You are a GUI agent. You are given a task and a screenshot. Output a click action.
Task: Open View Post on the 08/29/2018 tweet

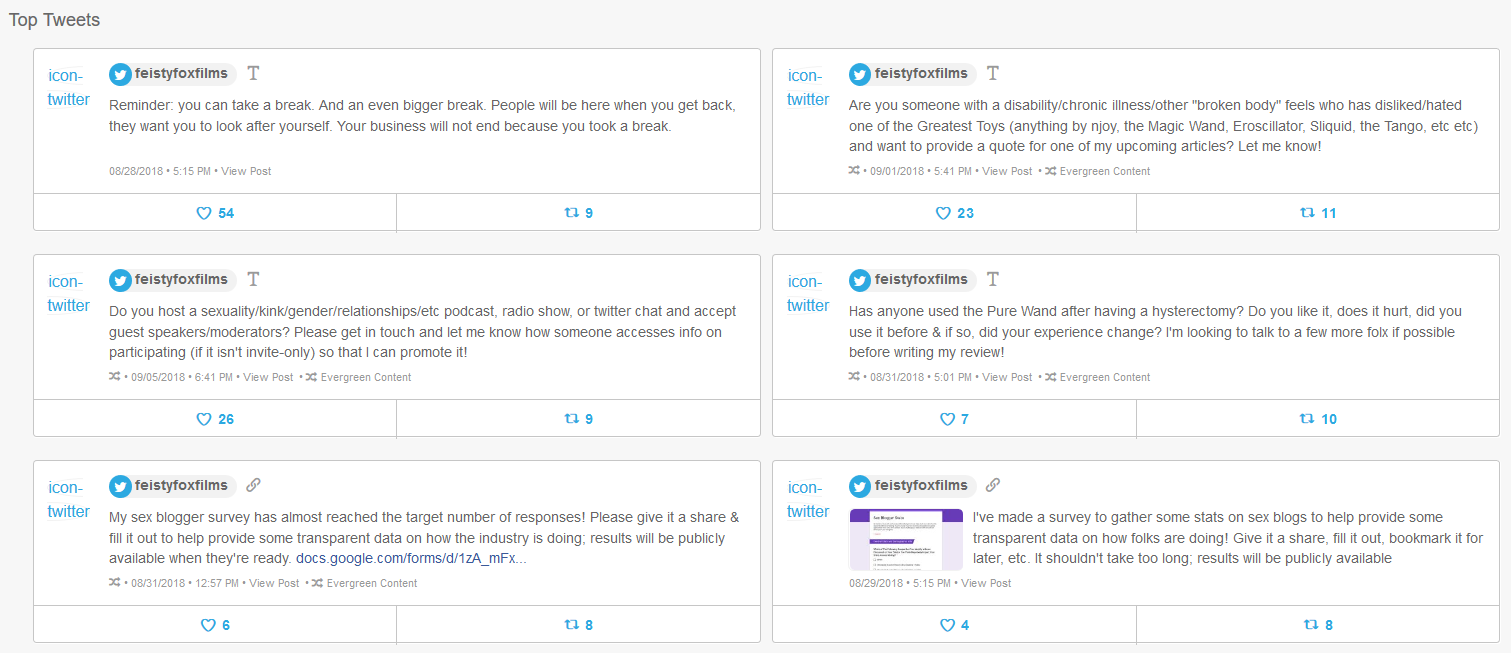click(x=986, y=583)
